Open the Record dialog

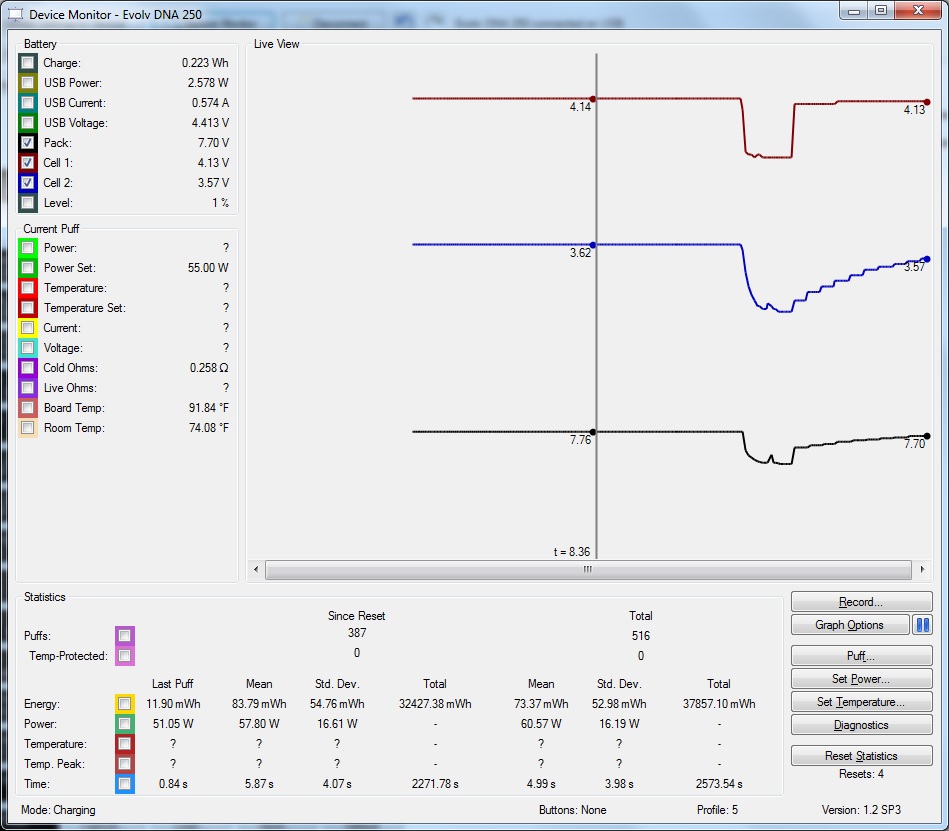pos(861,602)
